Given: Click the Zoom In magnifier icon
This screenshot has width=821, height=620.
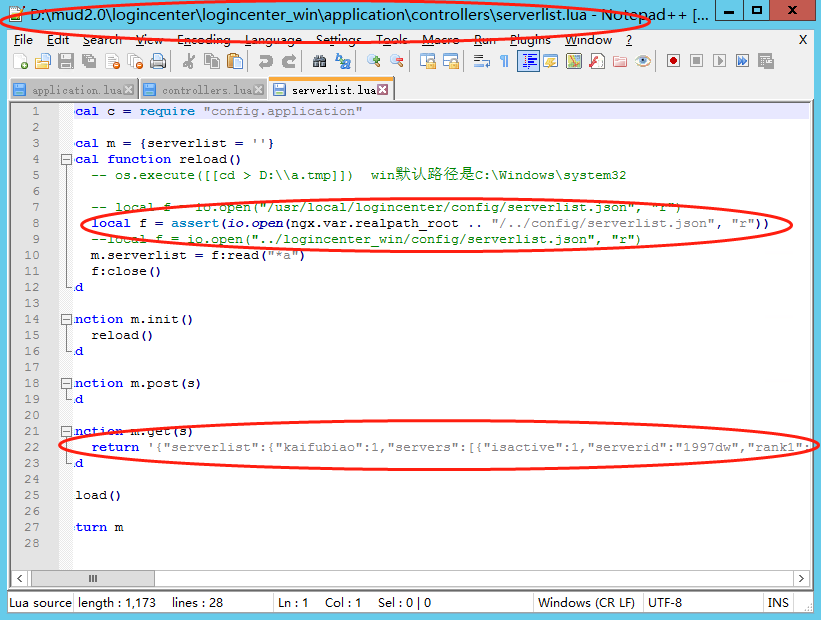Looking at the screenshot, I should click(373, 61).
